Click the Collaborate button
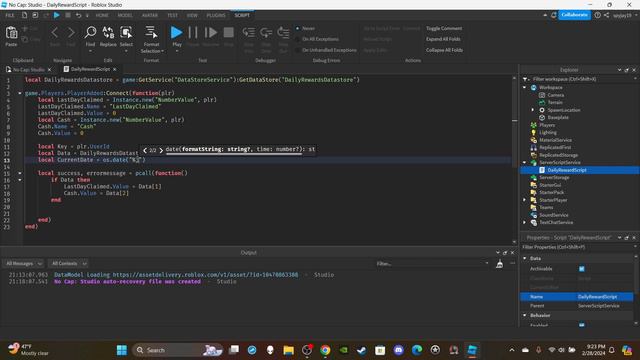Image resolution: width=640 pixels, height=360 pixels. tap(574, 15)
